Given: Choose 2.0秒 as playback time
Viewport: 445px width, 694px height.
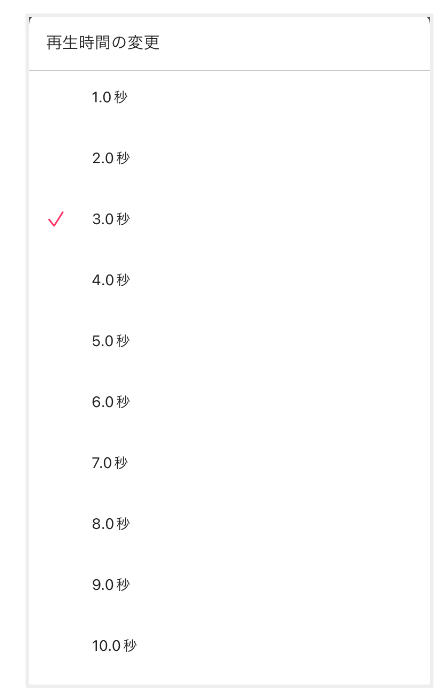Looking at the screenshot, I should click(229, 158).
